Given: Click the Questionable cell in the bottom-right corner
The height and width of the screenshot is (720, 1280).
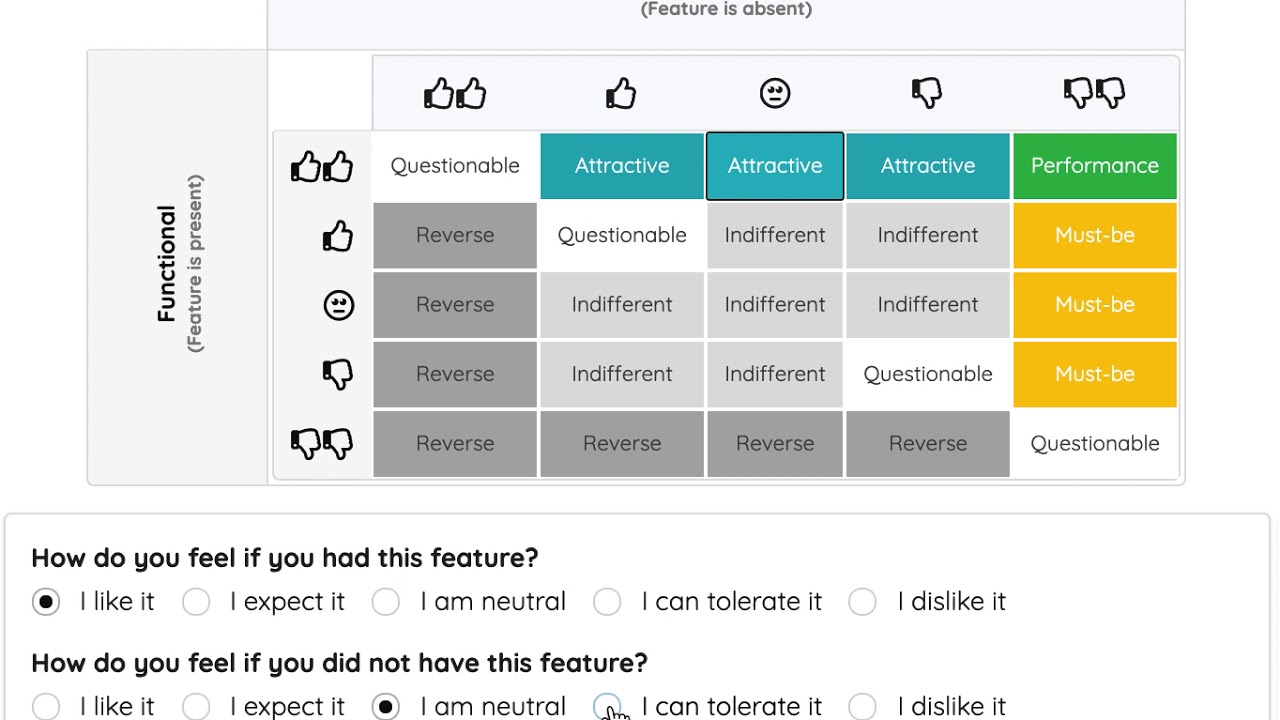Looking at the screenshot, I should (x=1094, y=443).
